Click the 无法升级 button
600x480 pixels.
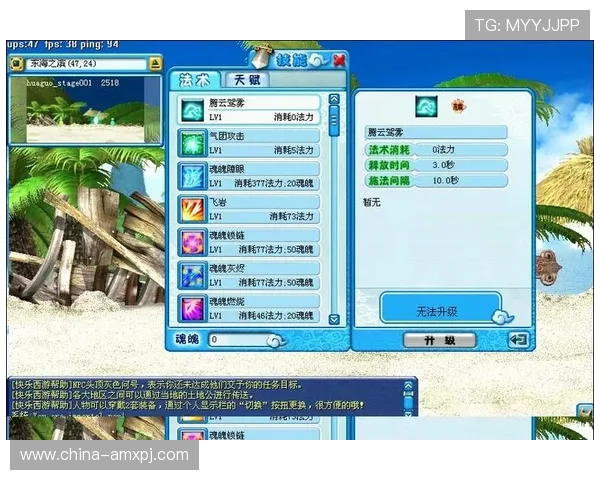[440, 308]
